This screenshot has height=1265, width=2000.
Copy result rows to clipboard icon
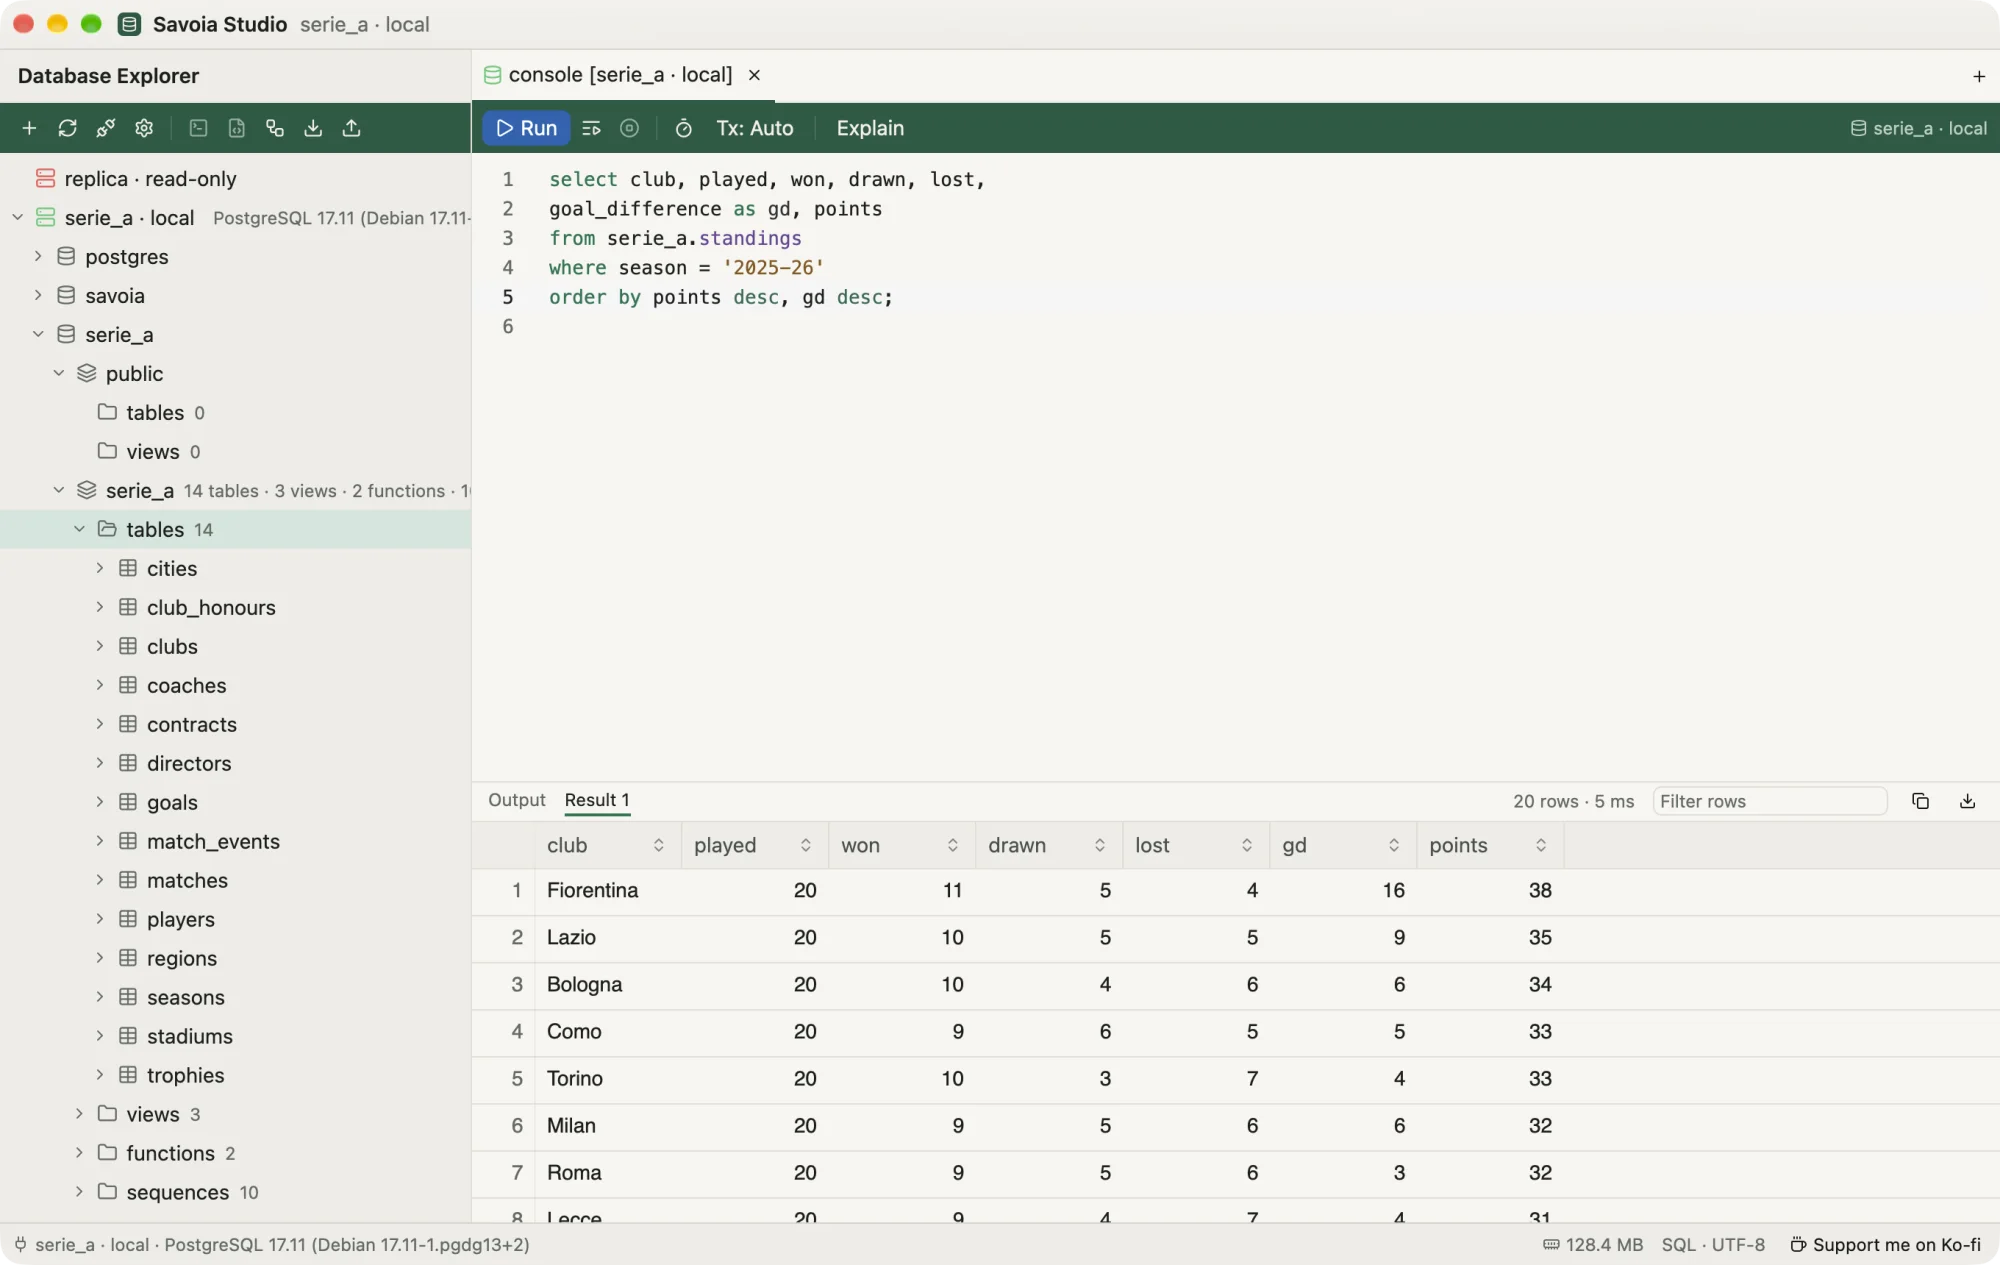tap(1920, 801)
